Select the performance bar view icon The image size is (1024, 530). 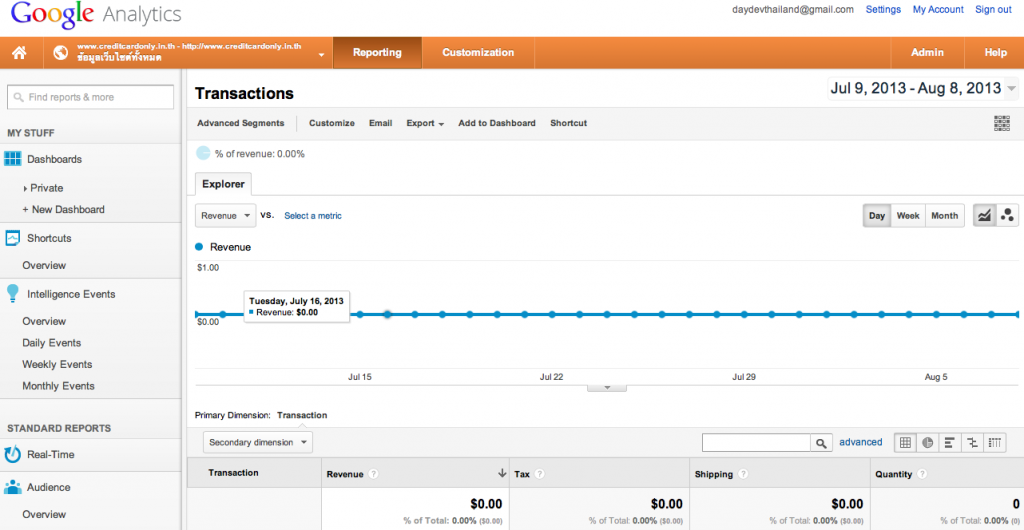coord(950,443)
